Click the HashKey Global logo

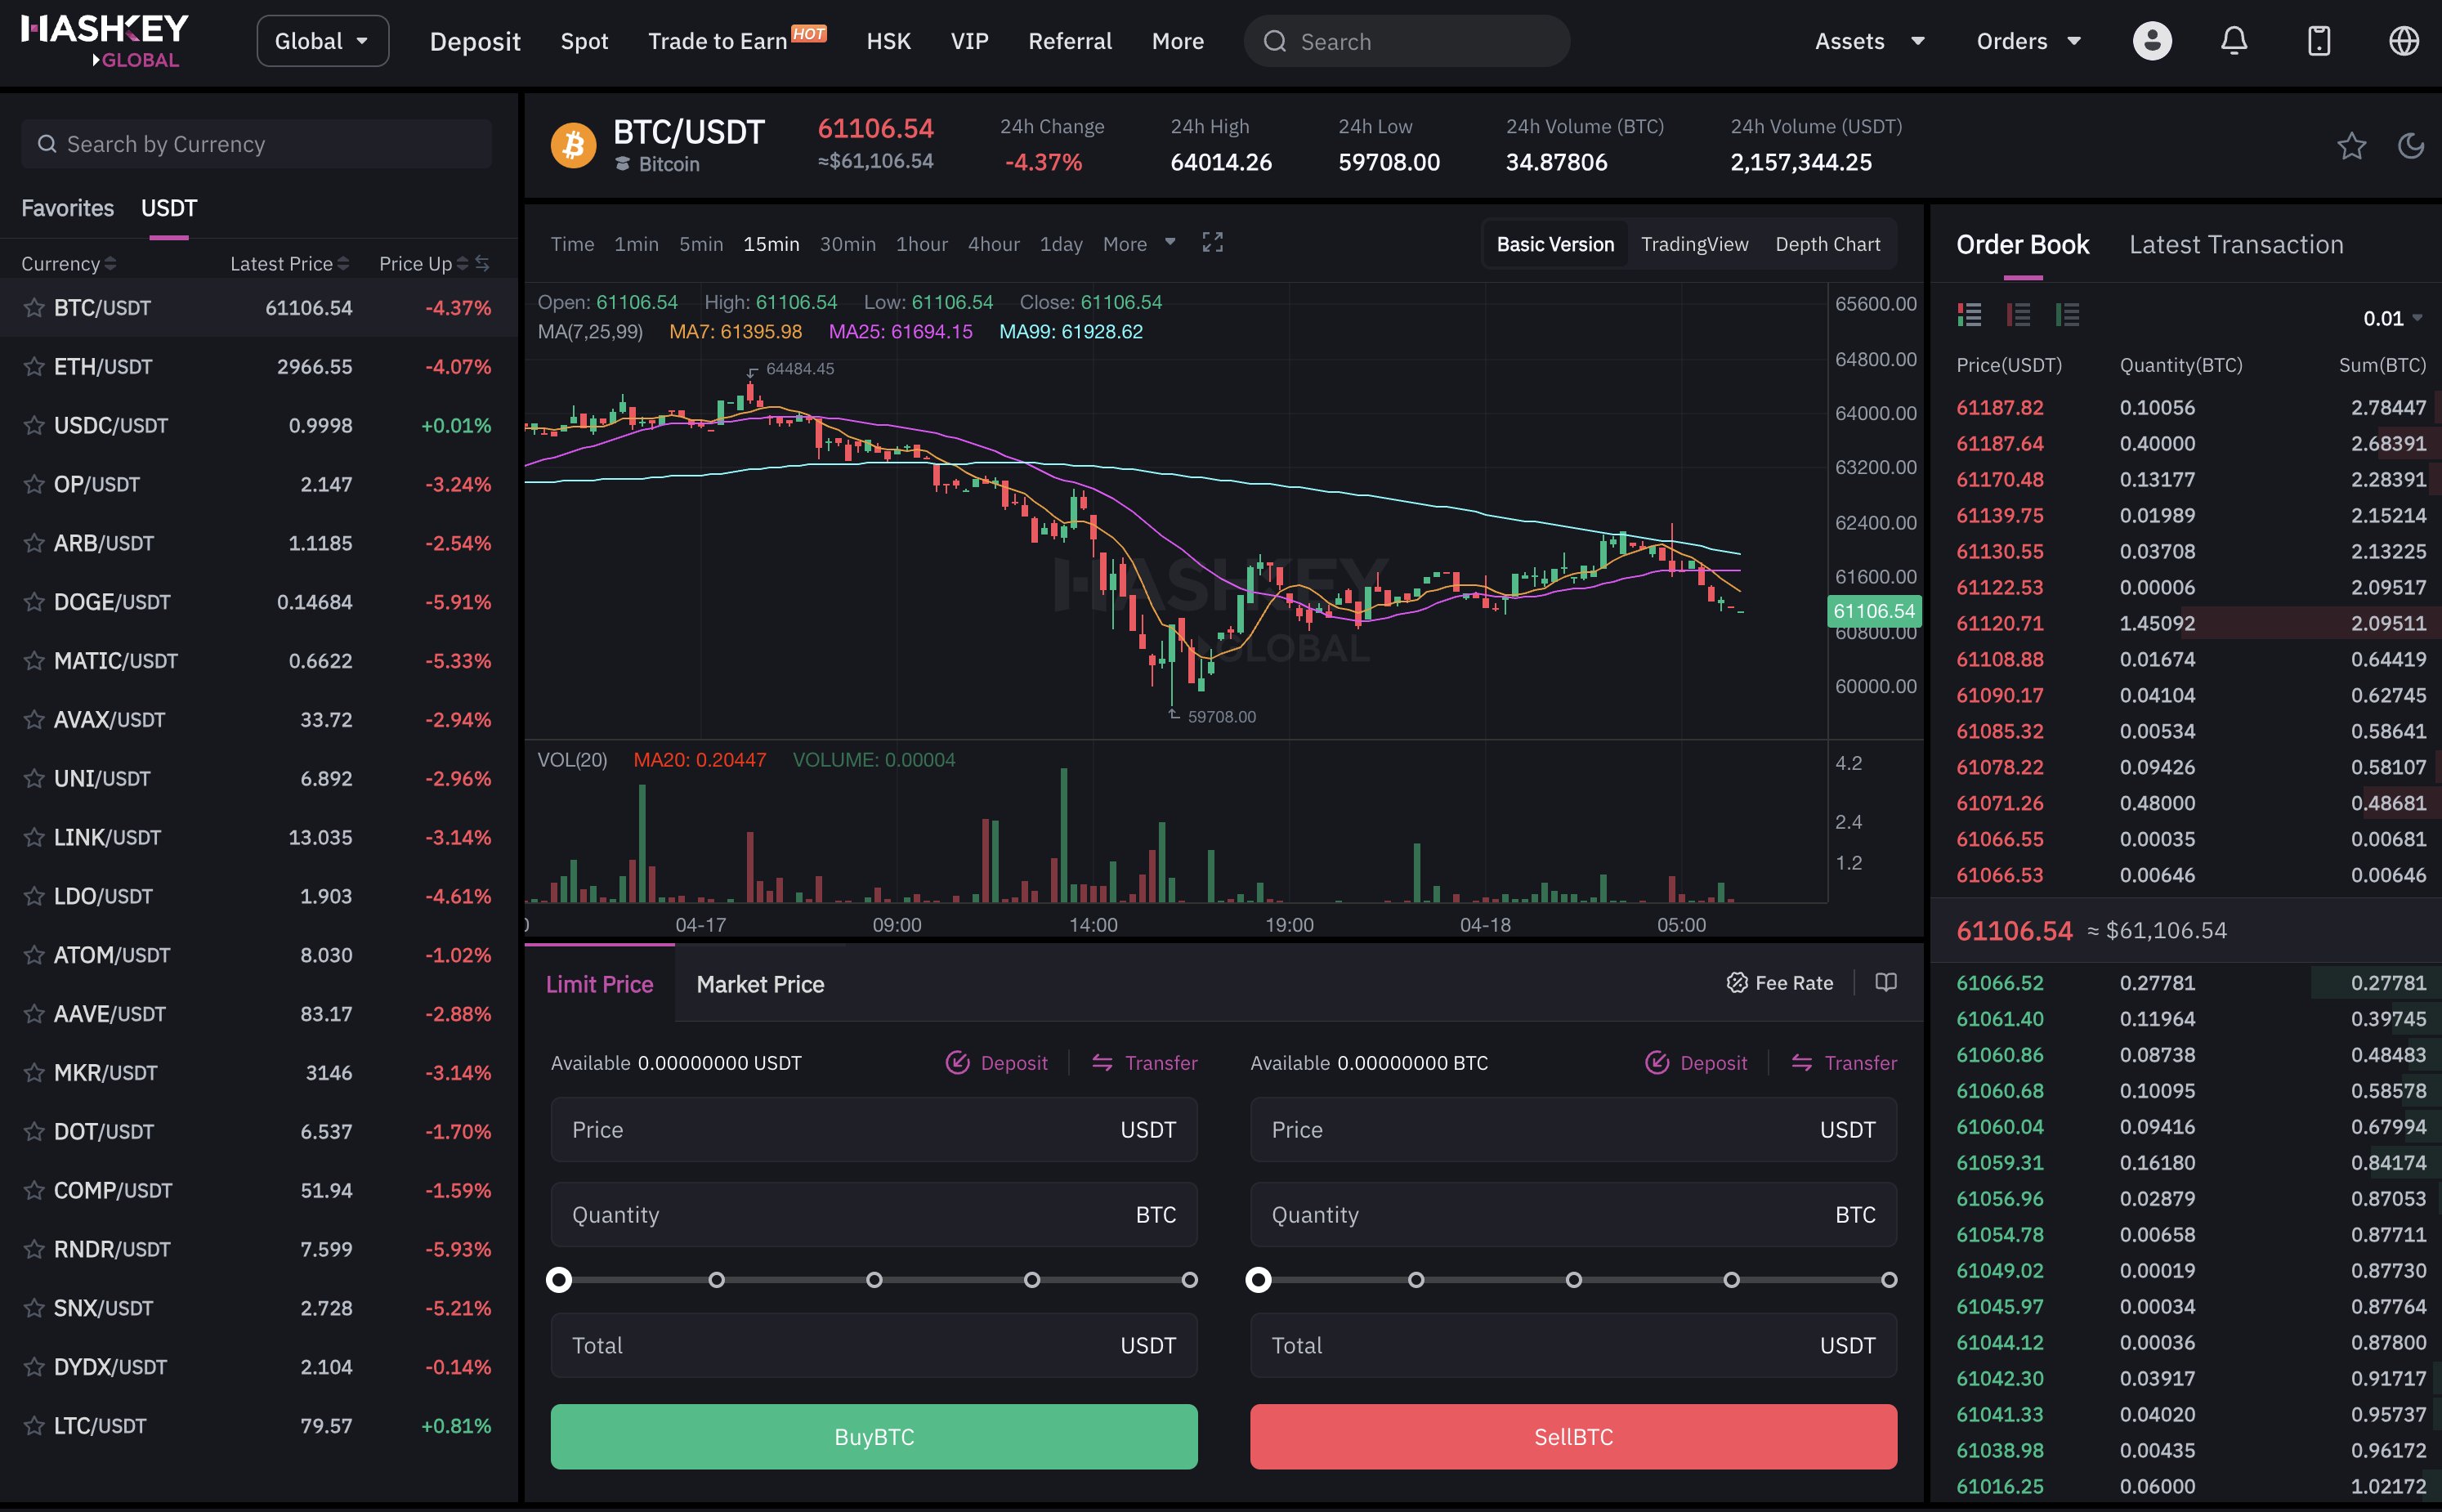105,41
